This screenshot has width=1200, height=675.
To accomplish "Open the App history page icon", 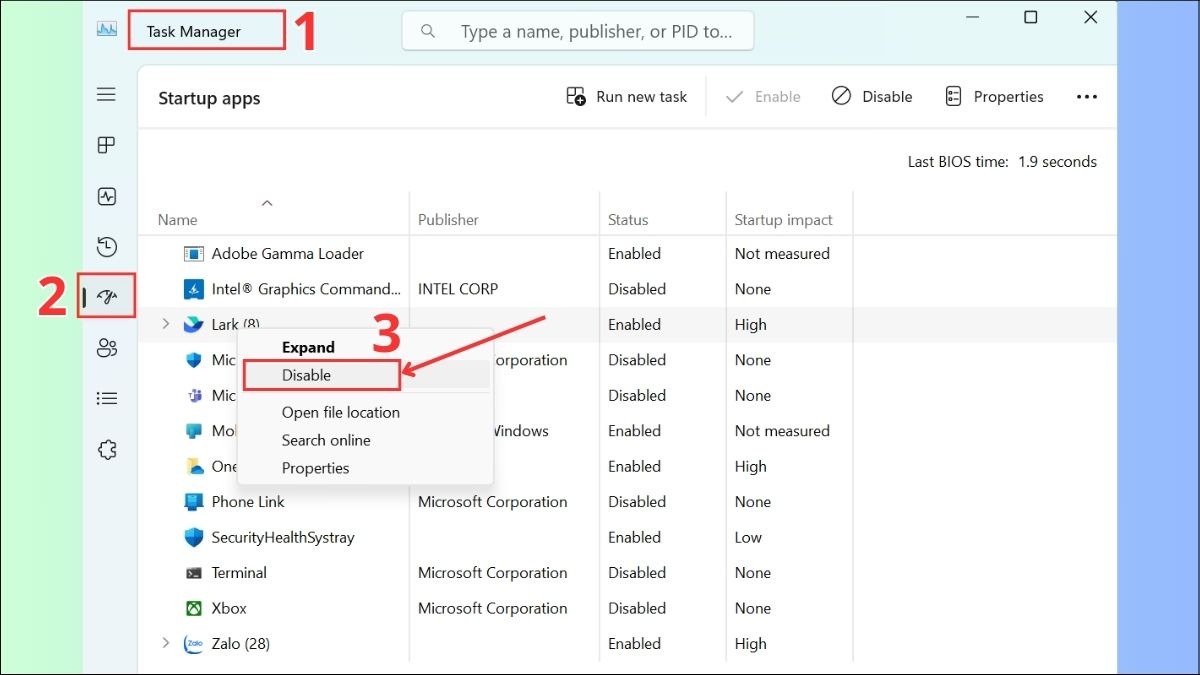I will pyautogui.click(x=106, y=247).
